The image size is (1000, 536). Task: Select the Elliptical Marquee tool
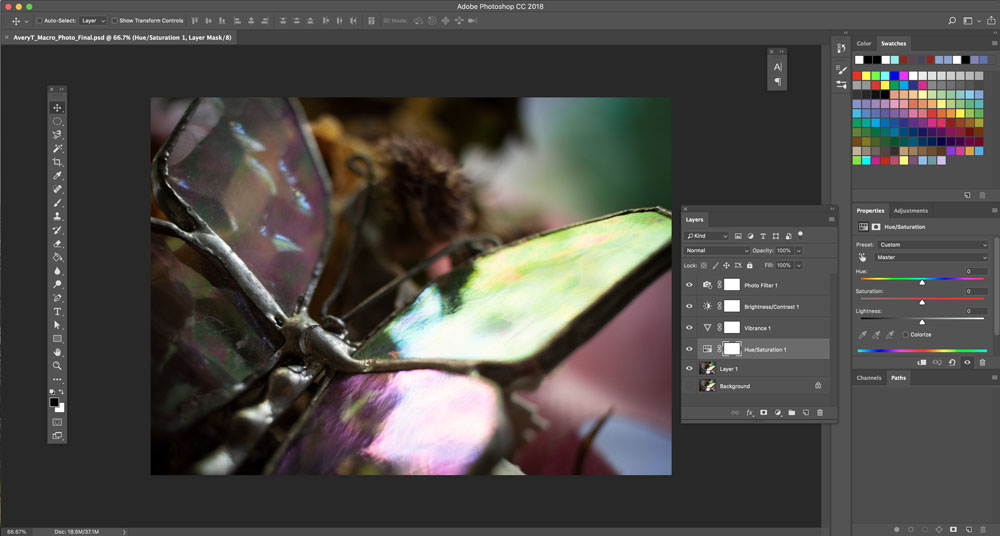point(57,121)
